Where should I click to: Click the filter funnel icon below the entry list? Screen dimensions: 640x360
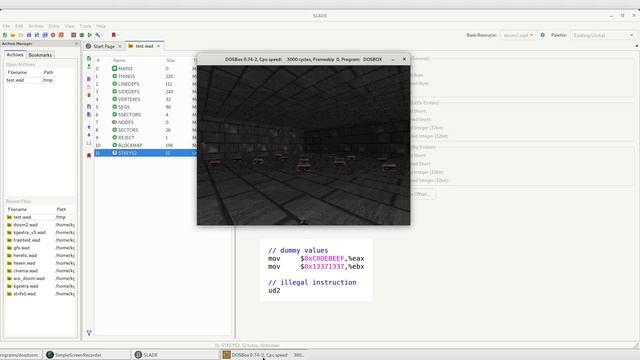click(x=89, y=333)
